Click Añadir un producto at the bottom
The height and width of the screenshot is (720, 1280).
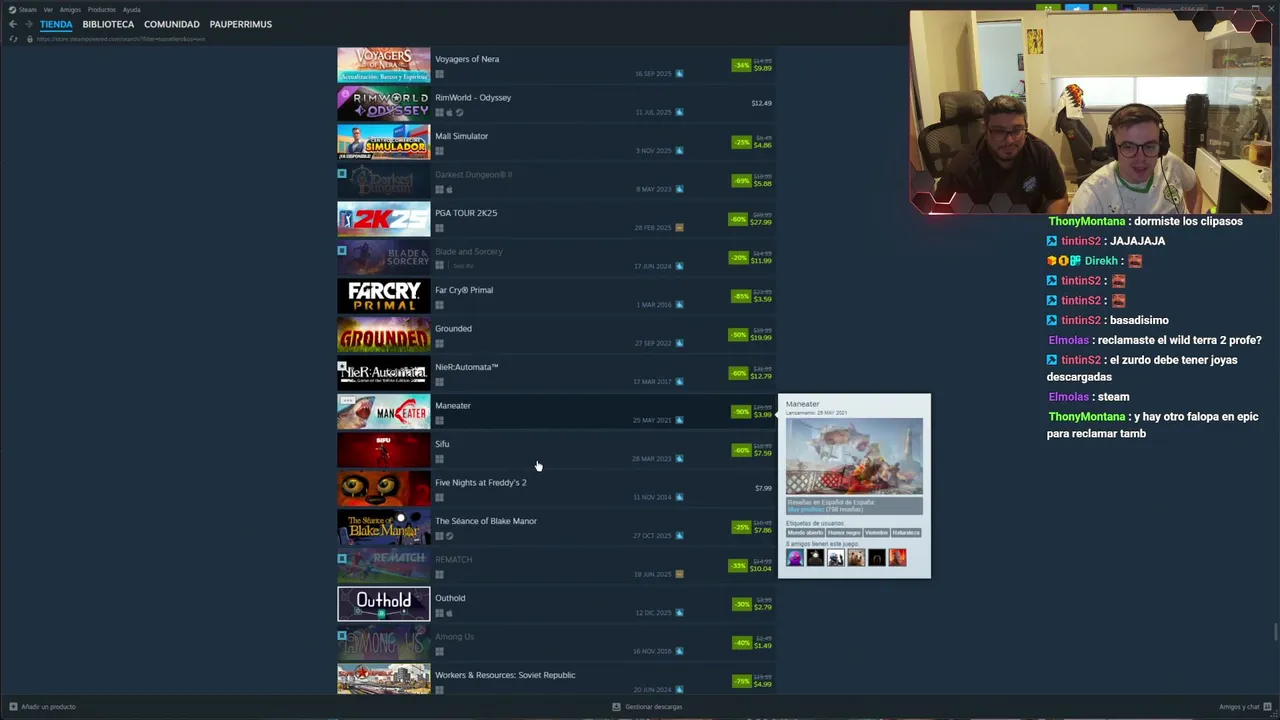pyautogui.click(x=42, y=707)
